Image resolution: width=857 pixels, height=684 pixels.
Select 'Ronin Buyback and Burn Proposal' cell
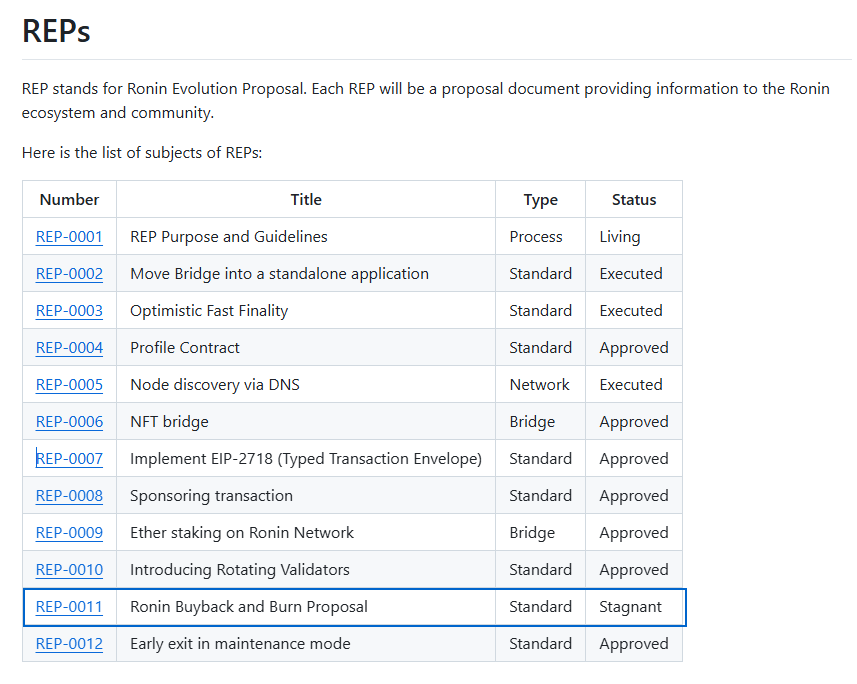(306, 607)
